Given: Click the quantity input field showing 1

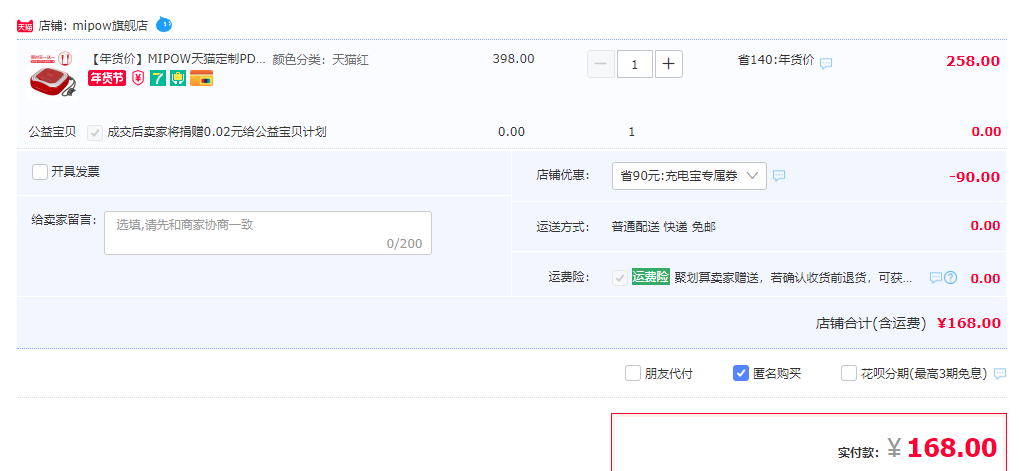Looking at the screenshot, I should [x=634, y=64].
